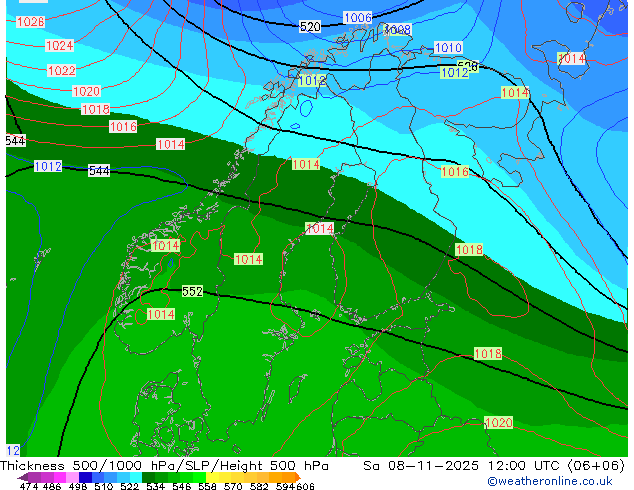Screen dimensions: 634x490
Task: Pick the yellow legend swatch above 558
Action: point(212,477)
